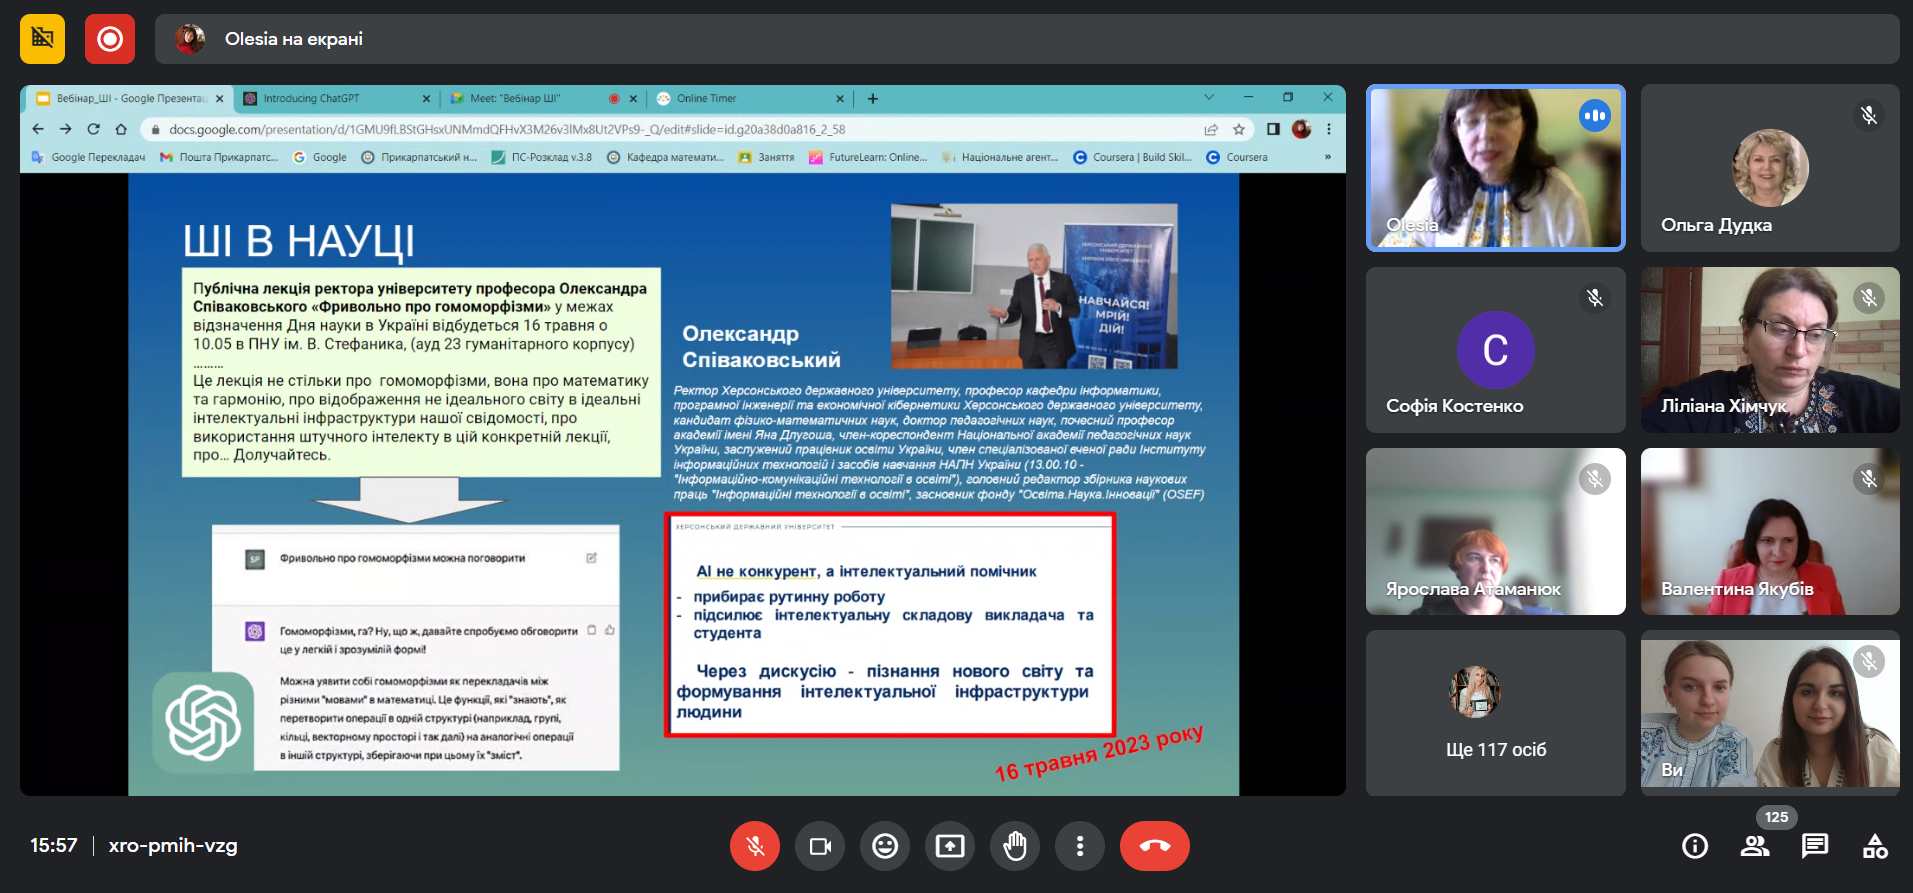The image size is (1913, 893).
Task: Open meeting details info icon
Action: pos(1695,846)
